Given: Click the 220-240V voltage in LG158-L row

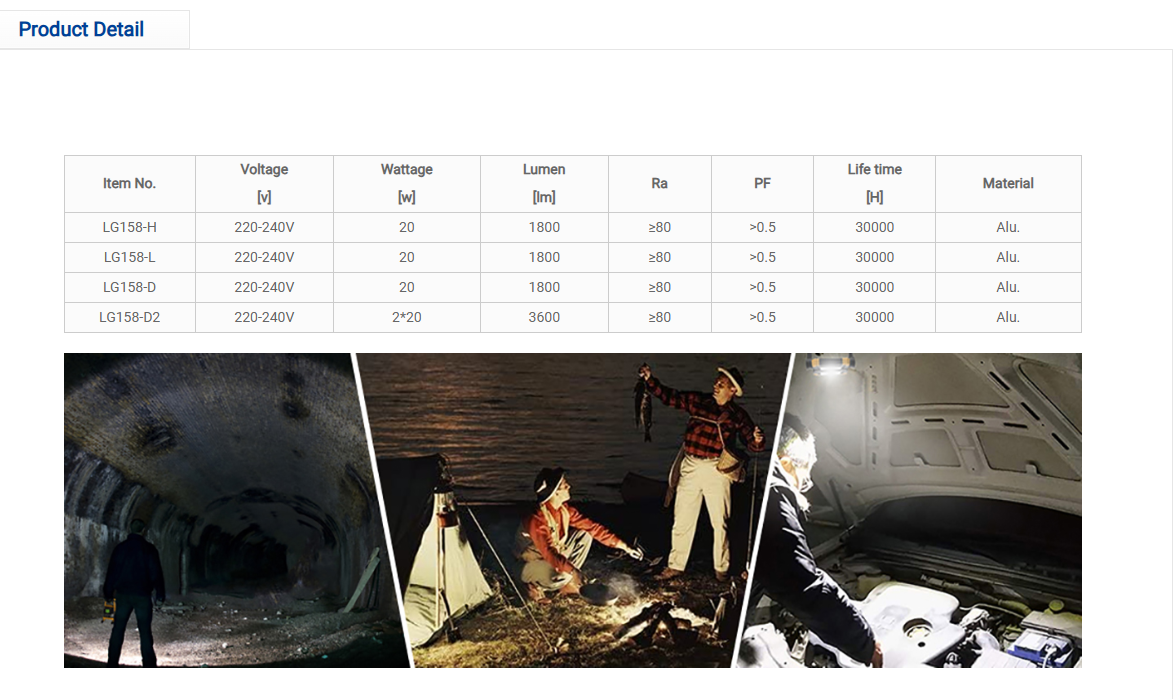Looking at the screenshot, I should (264, 257).
